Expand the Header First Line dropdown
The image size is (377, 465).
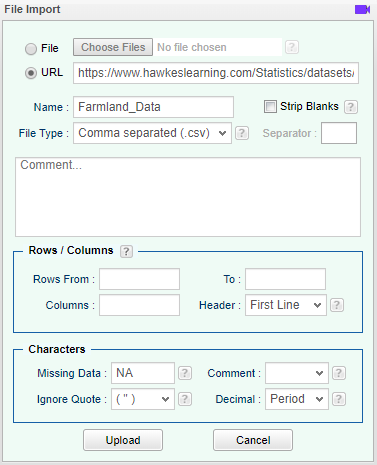[286, 305]
